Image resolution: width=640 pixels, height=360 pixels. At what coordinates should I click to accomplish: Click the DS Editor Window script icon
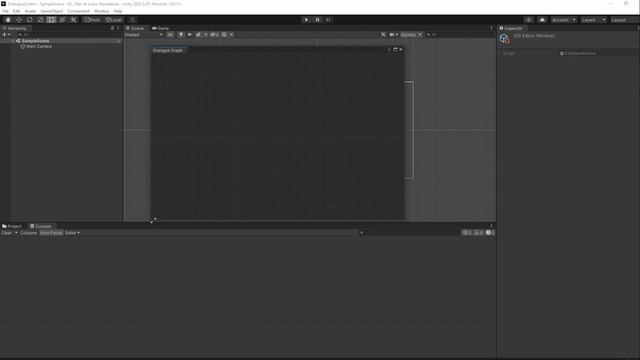(504, 39)
